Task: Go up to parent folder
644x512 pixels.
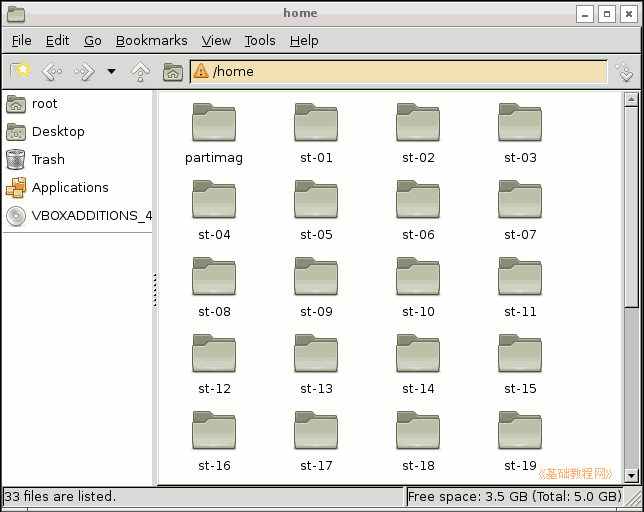Action: (140, 72)
